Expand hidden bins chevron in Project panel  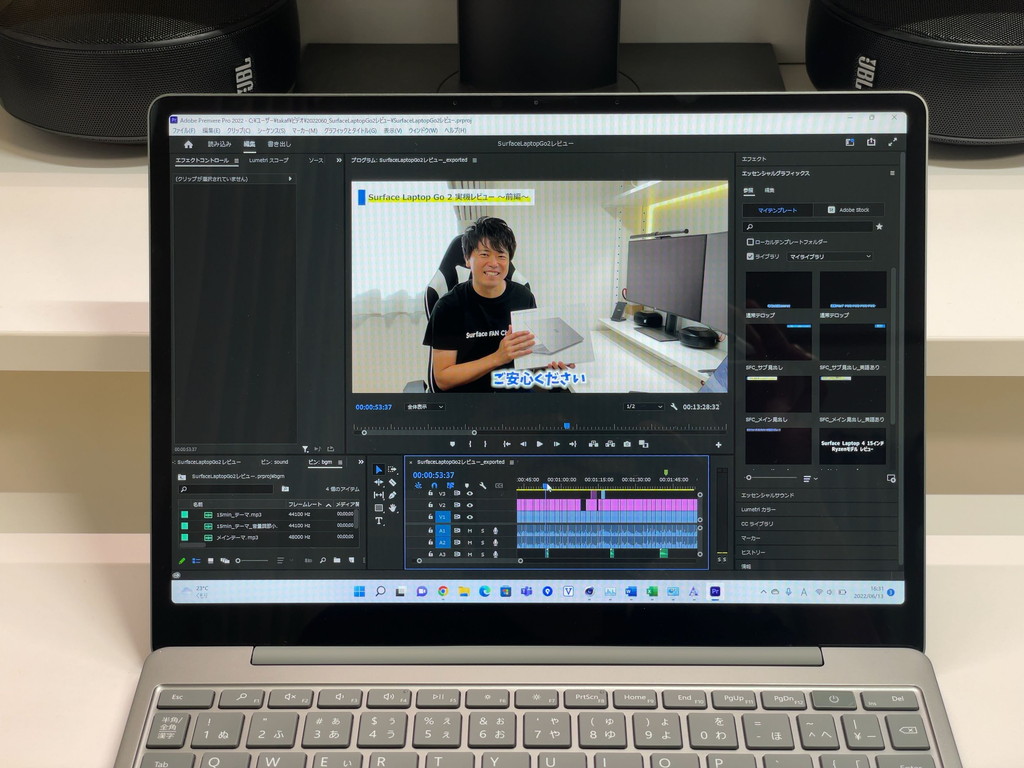[x=361, y=462]
